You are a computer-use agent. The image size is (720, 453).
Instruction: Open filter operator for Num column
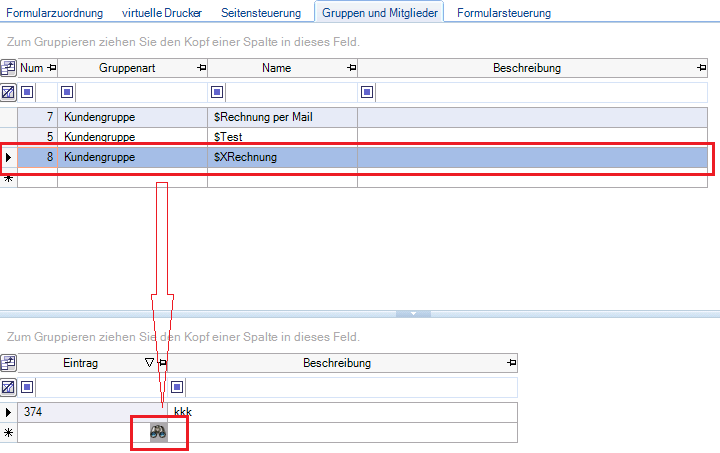tap(27, 92)
